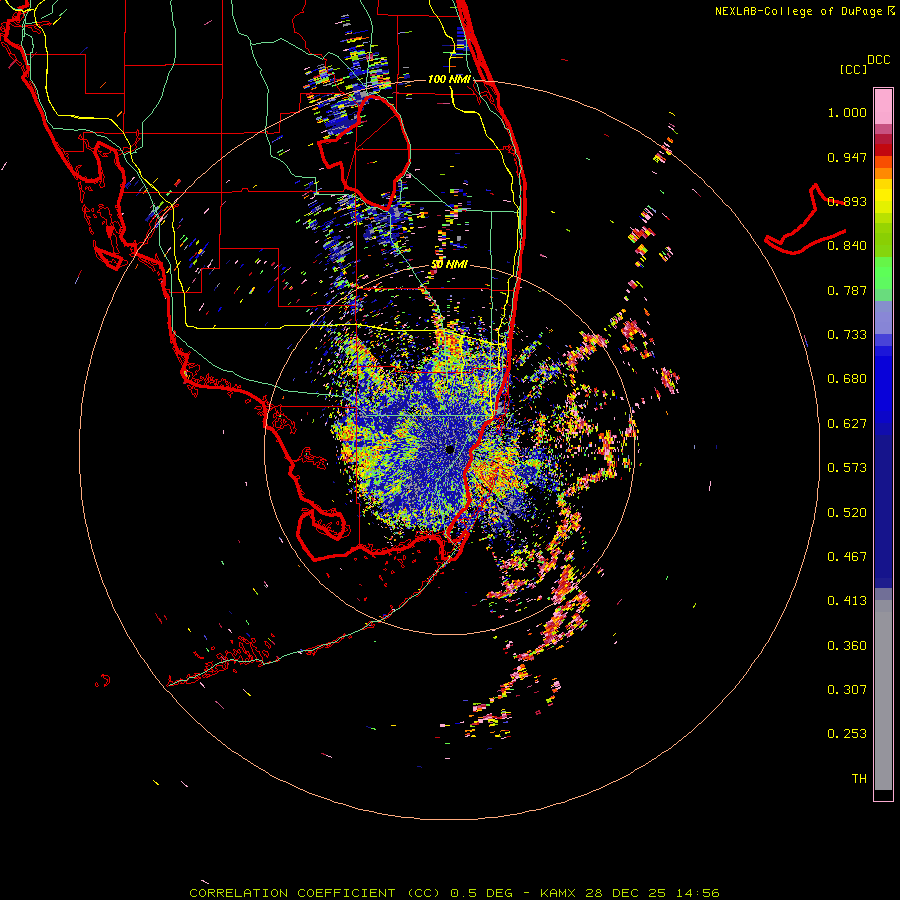Select the 0.680 legend value
Image resolution: width=900 pixels, height=900 pixels.
point(847,379)
